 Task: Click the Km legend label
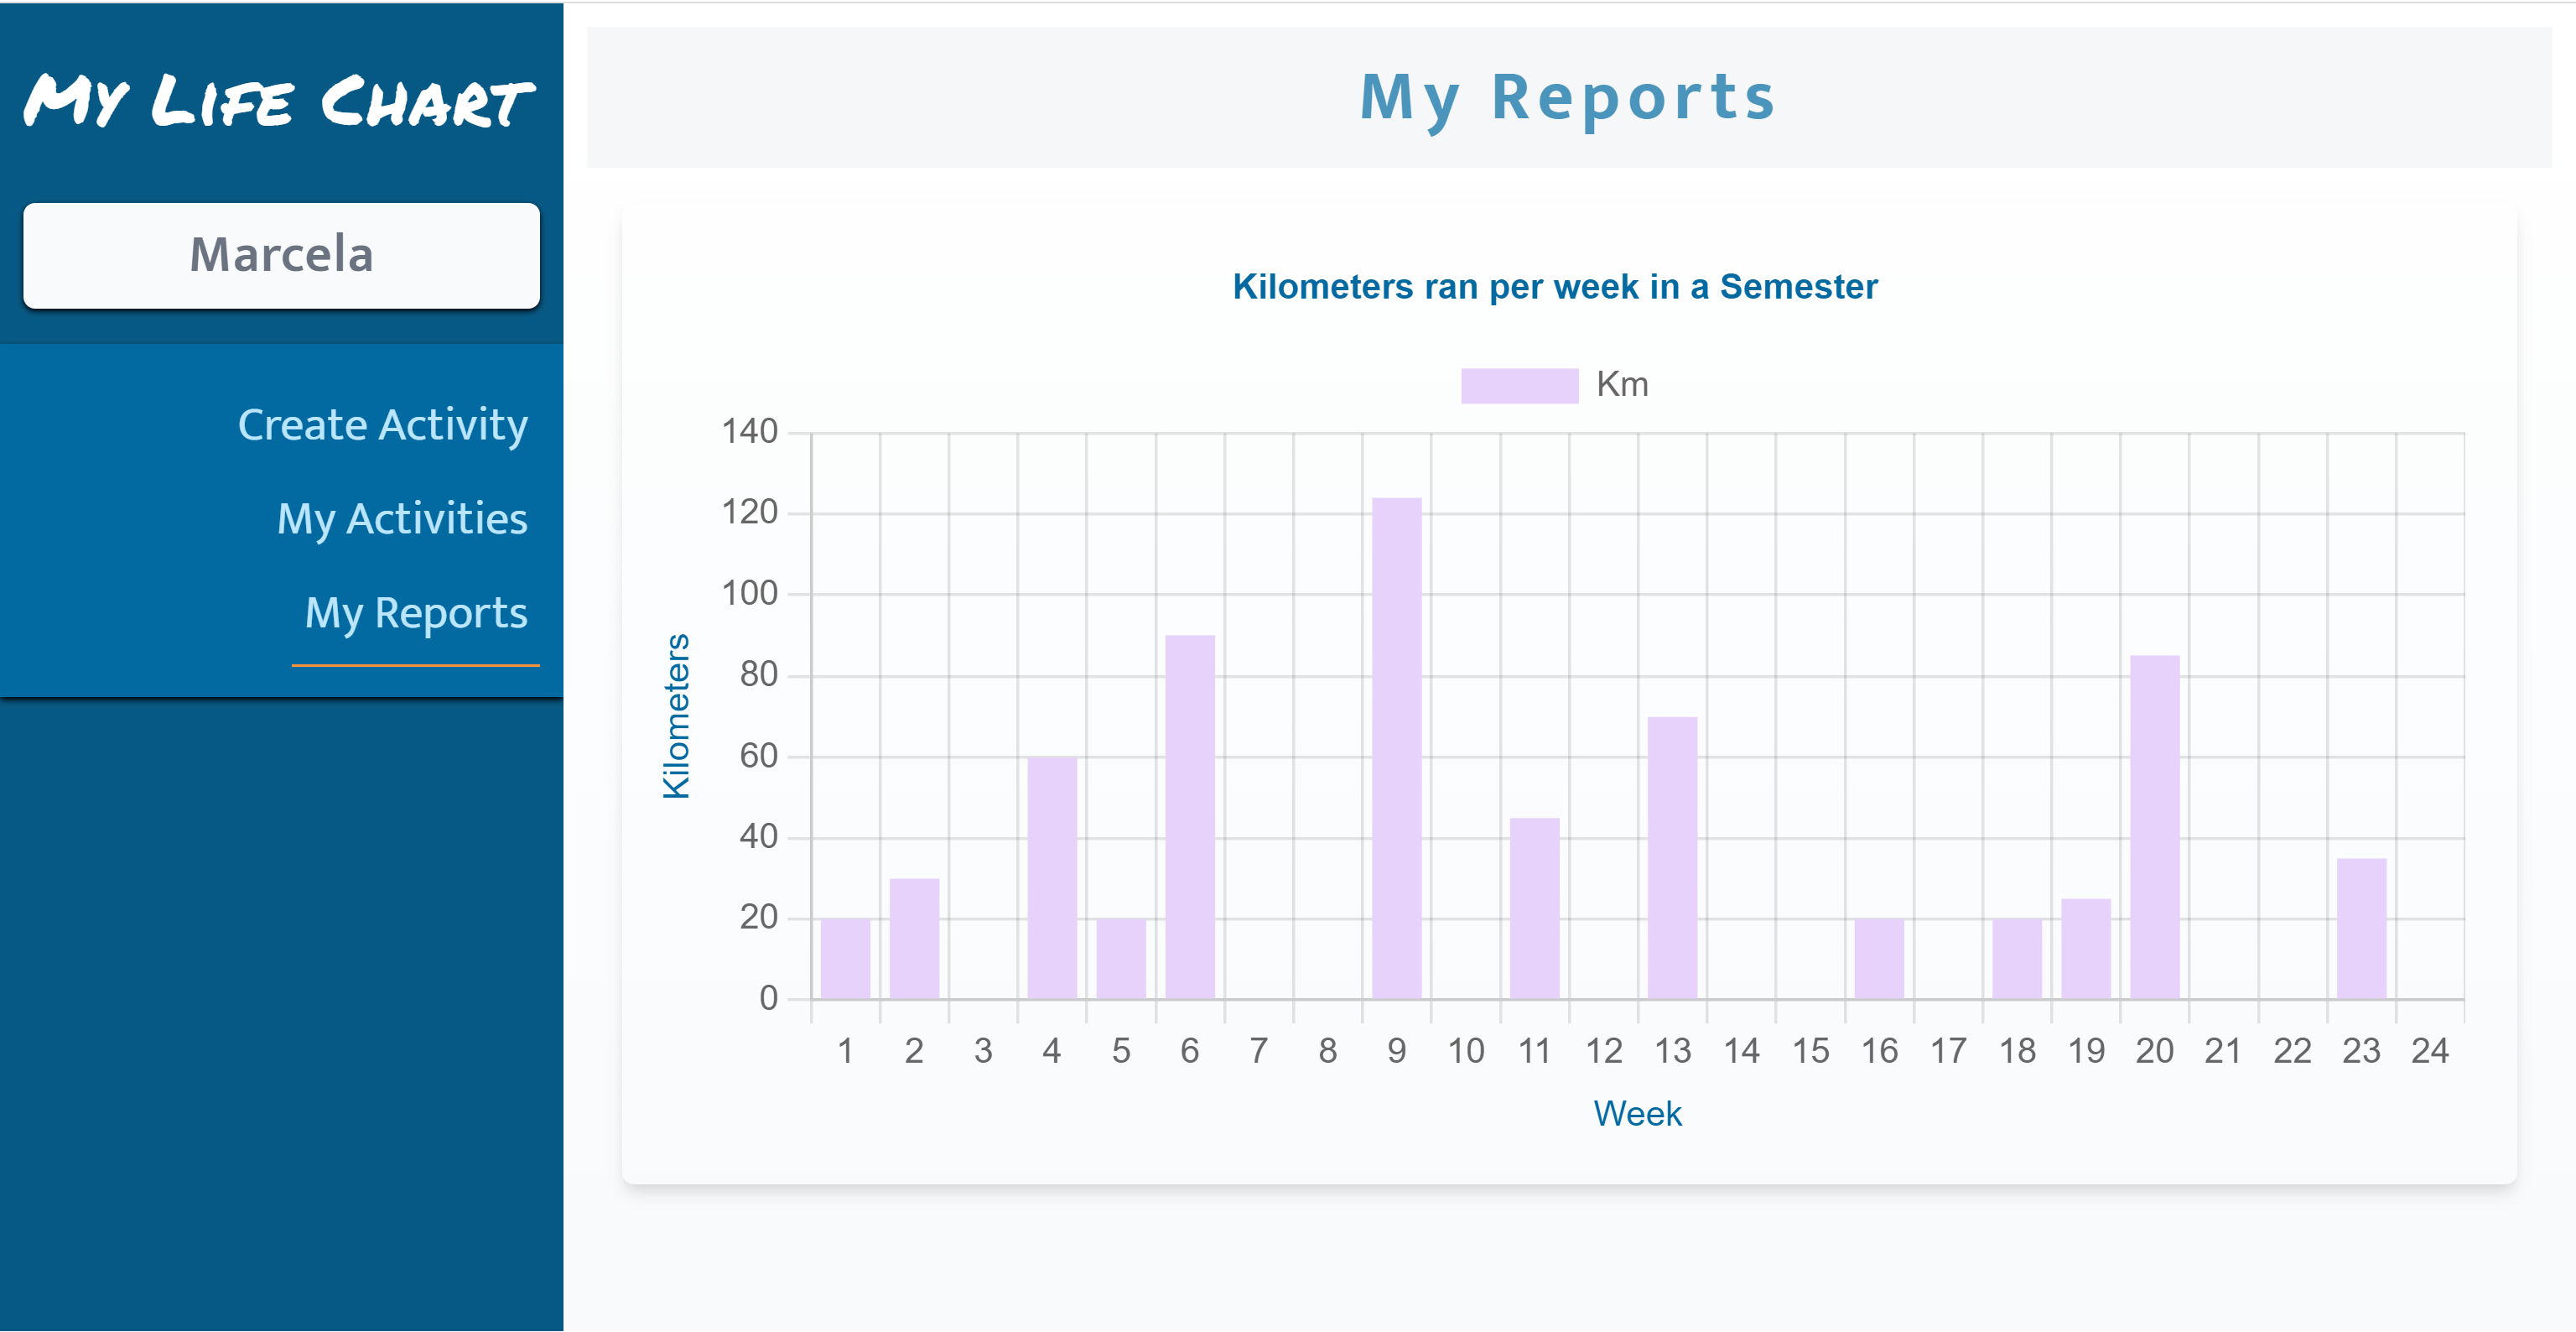point(1621,385)
